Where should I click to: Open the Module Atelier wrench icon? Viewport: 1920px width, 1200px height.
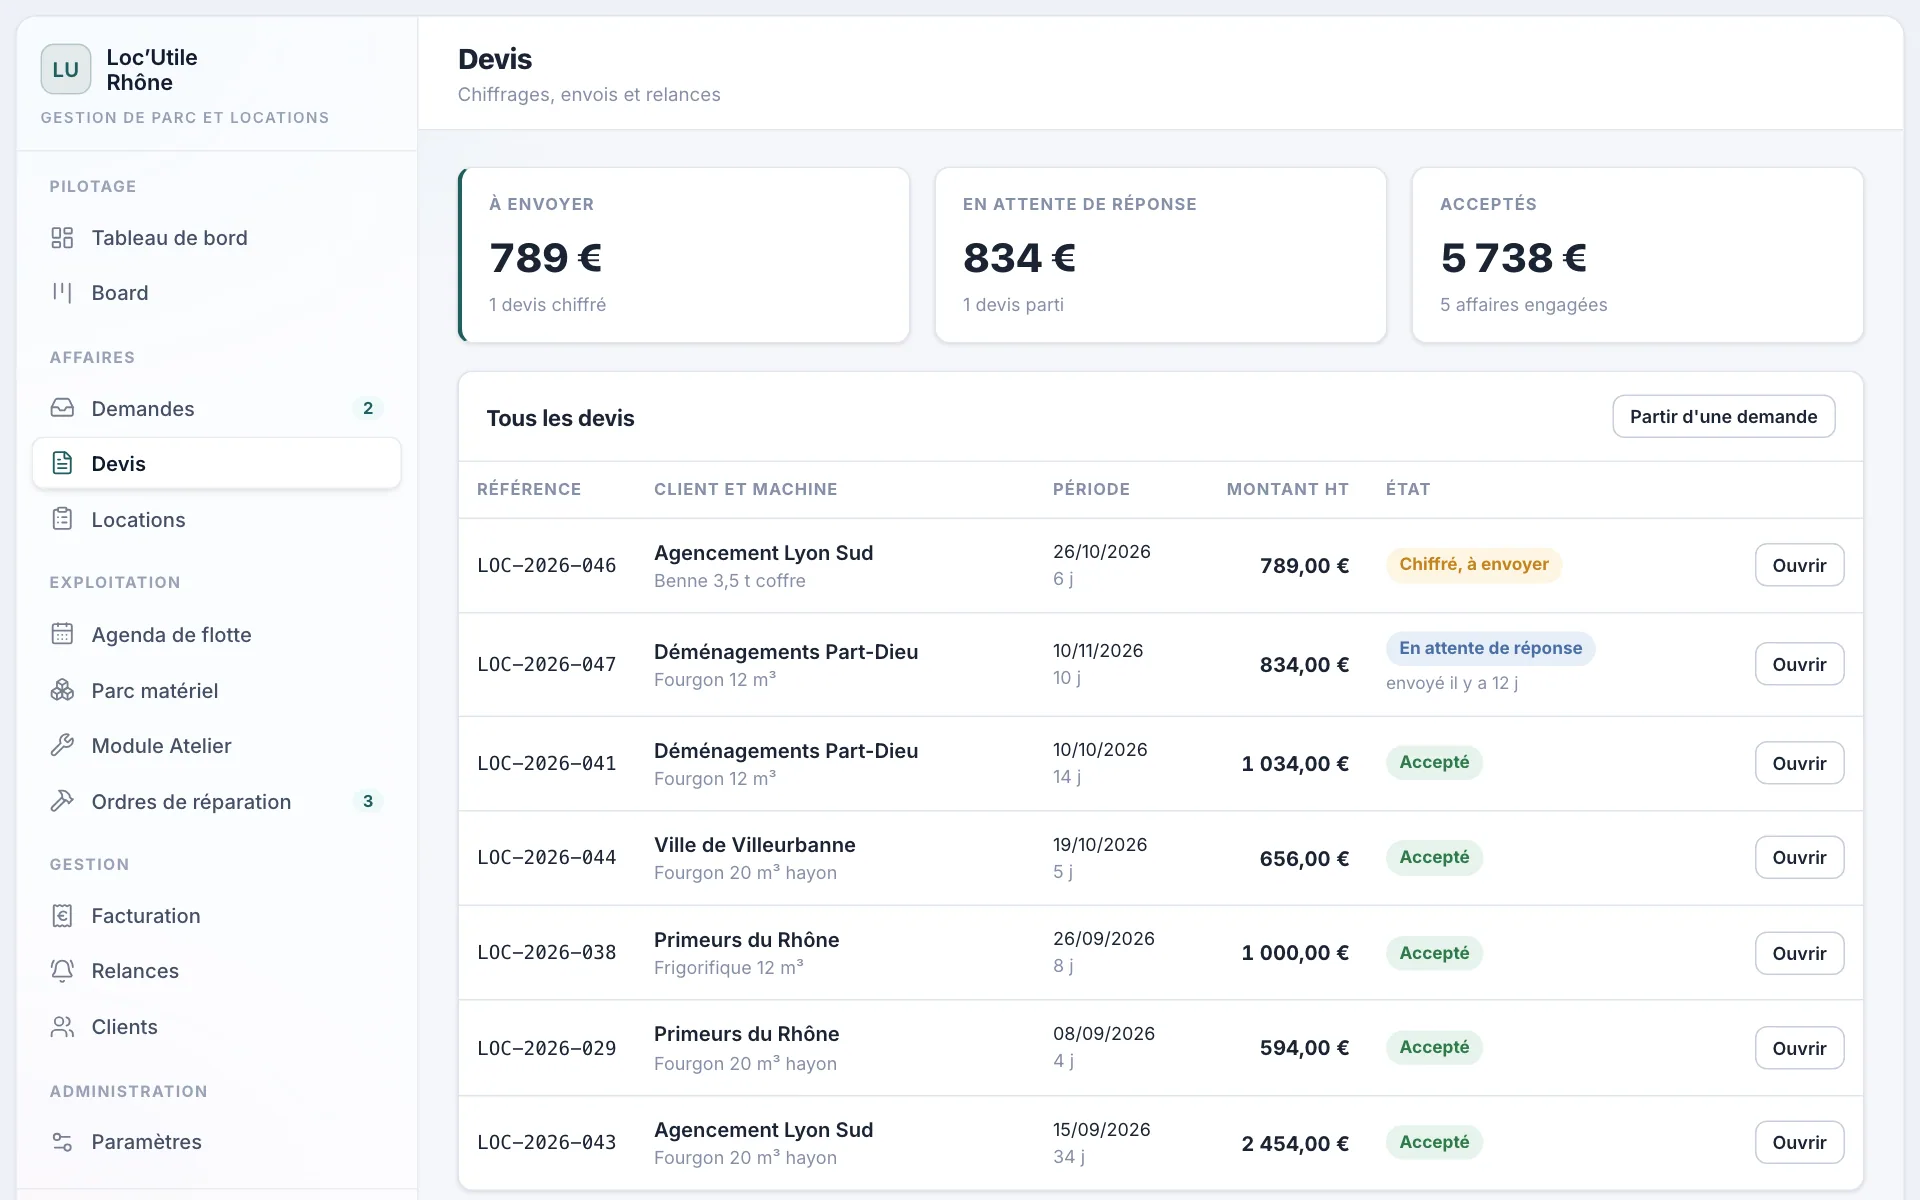[x=62, y=745]
